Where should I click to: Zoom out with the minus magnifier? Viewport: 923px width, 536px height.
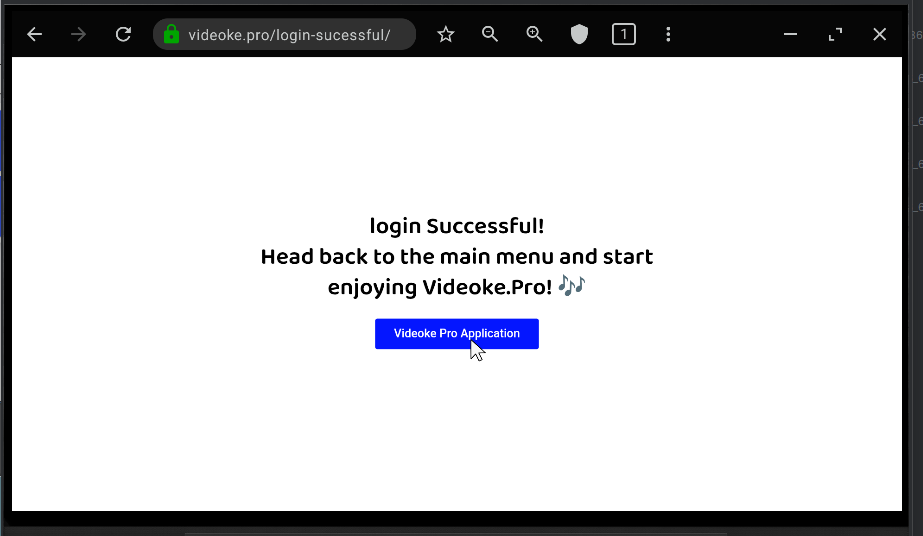[x=490, y=35]
